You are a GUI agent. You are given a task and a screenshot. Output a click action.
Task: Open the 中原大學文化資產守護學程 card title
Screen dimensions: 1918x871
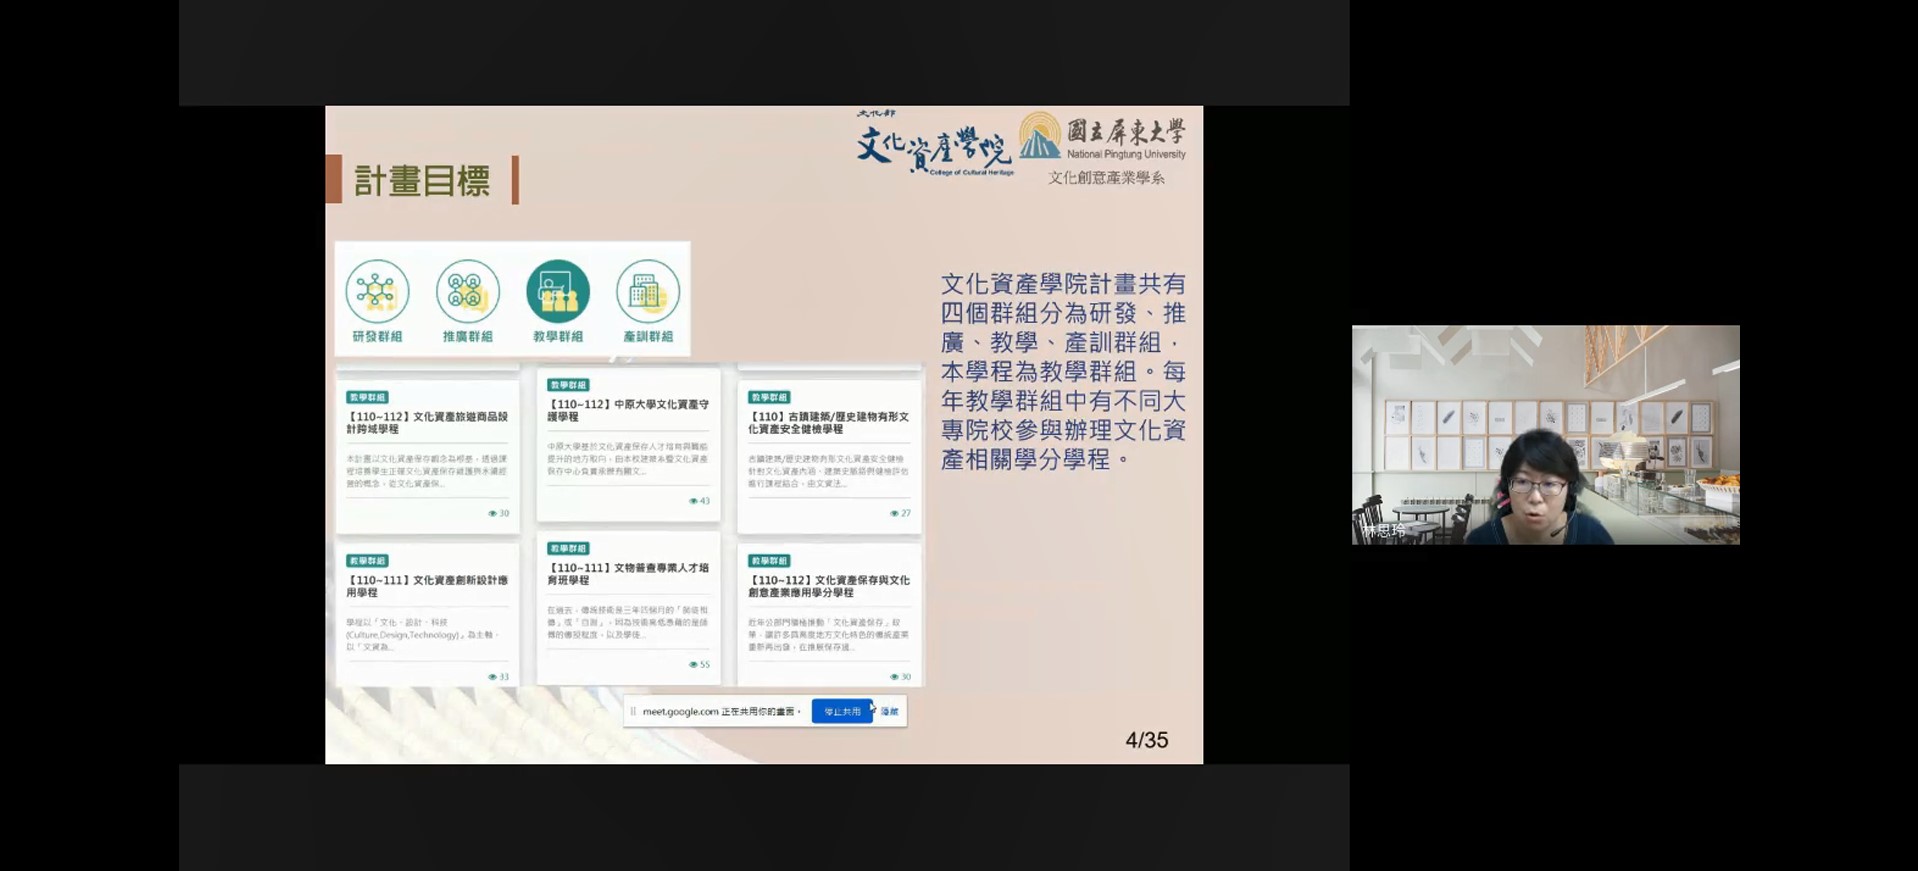point(628,410)
